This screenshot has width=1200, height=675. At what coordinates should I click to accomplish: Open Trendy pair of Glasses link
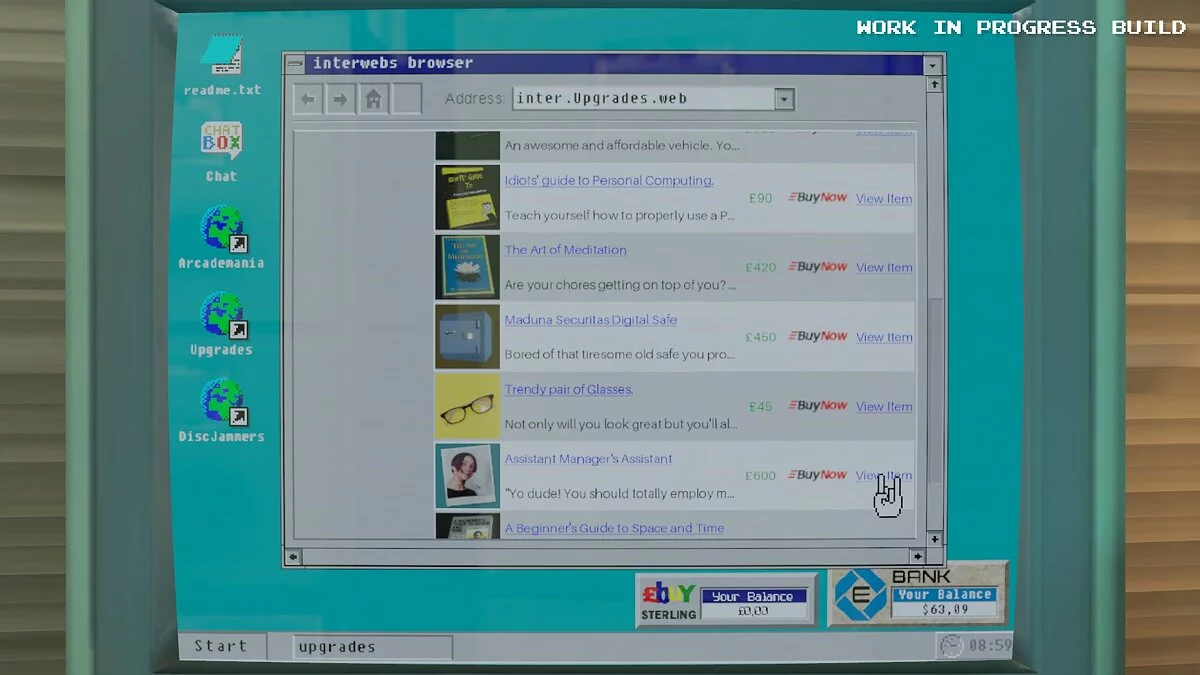[569, 389]
